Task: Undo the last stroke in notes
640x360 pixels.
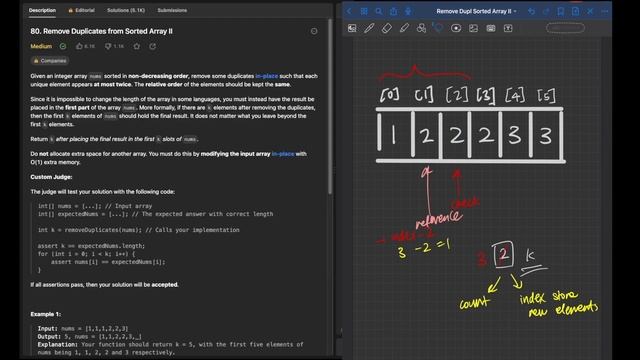Action: point(531,11)
